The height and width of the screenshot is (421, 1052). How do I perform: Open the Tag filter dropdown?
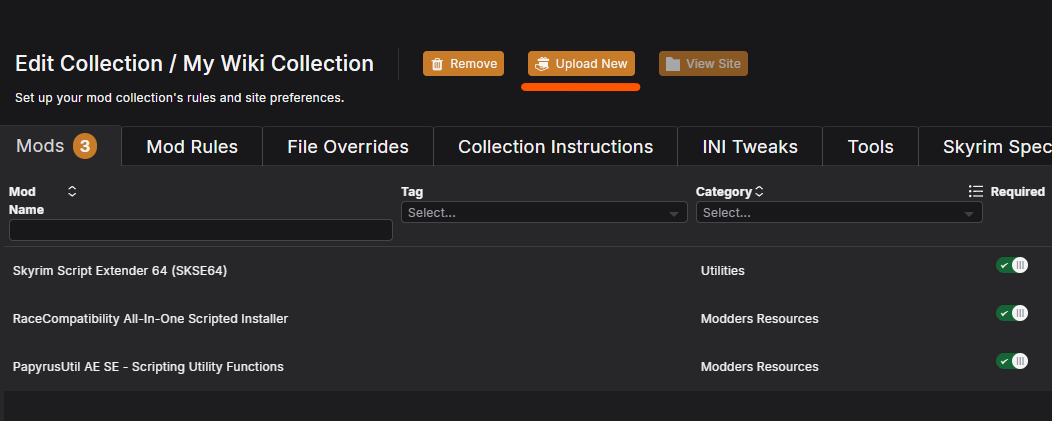pyautogui.click(x=543, y=213)
